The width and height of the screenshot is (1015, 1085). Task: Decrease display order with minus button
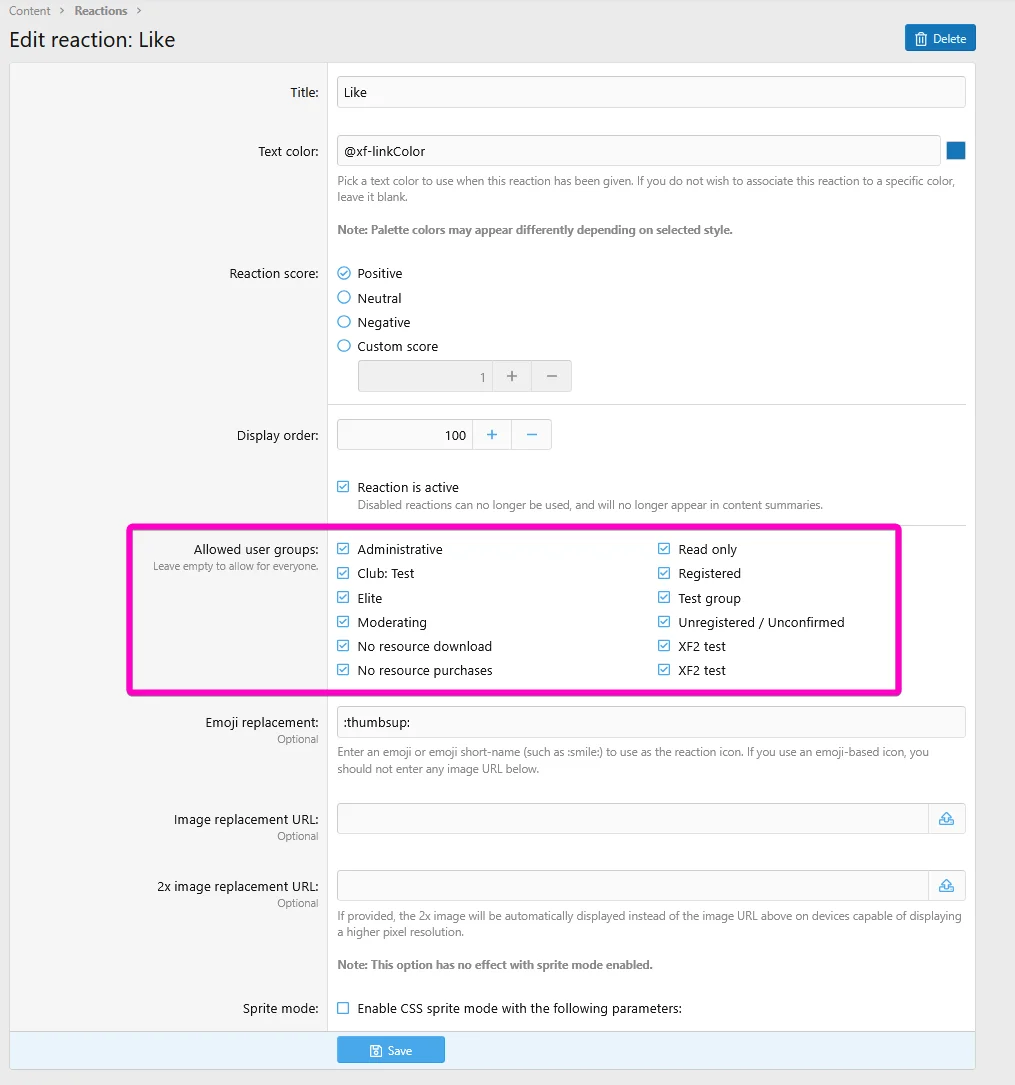[532, 435]
